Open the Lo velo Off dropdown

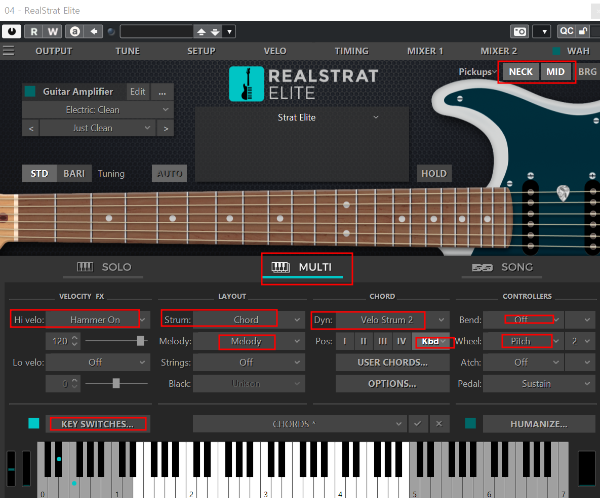tap(98, 362)
